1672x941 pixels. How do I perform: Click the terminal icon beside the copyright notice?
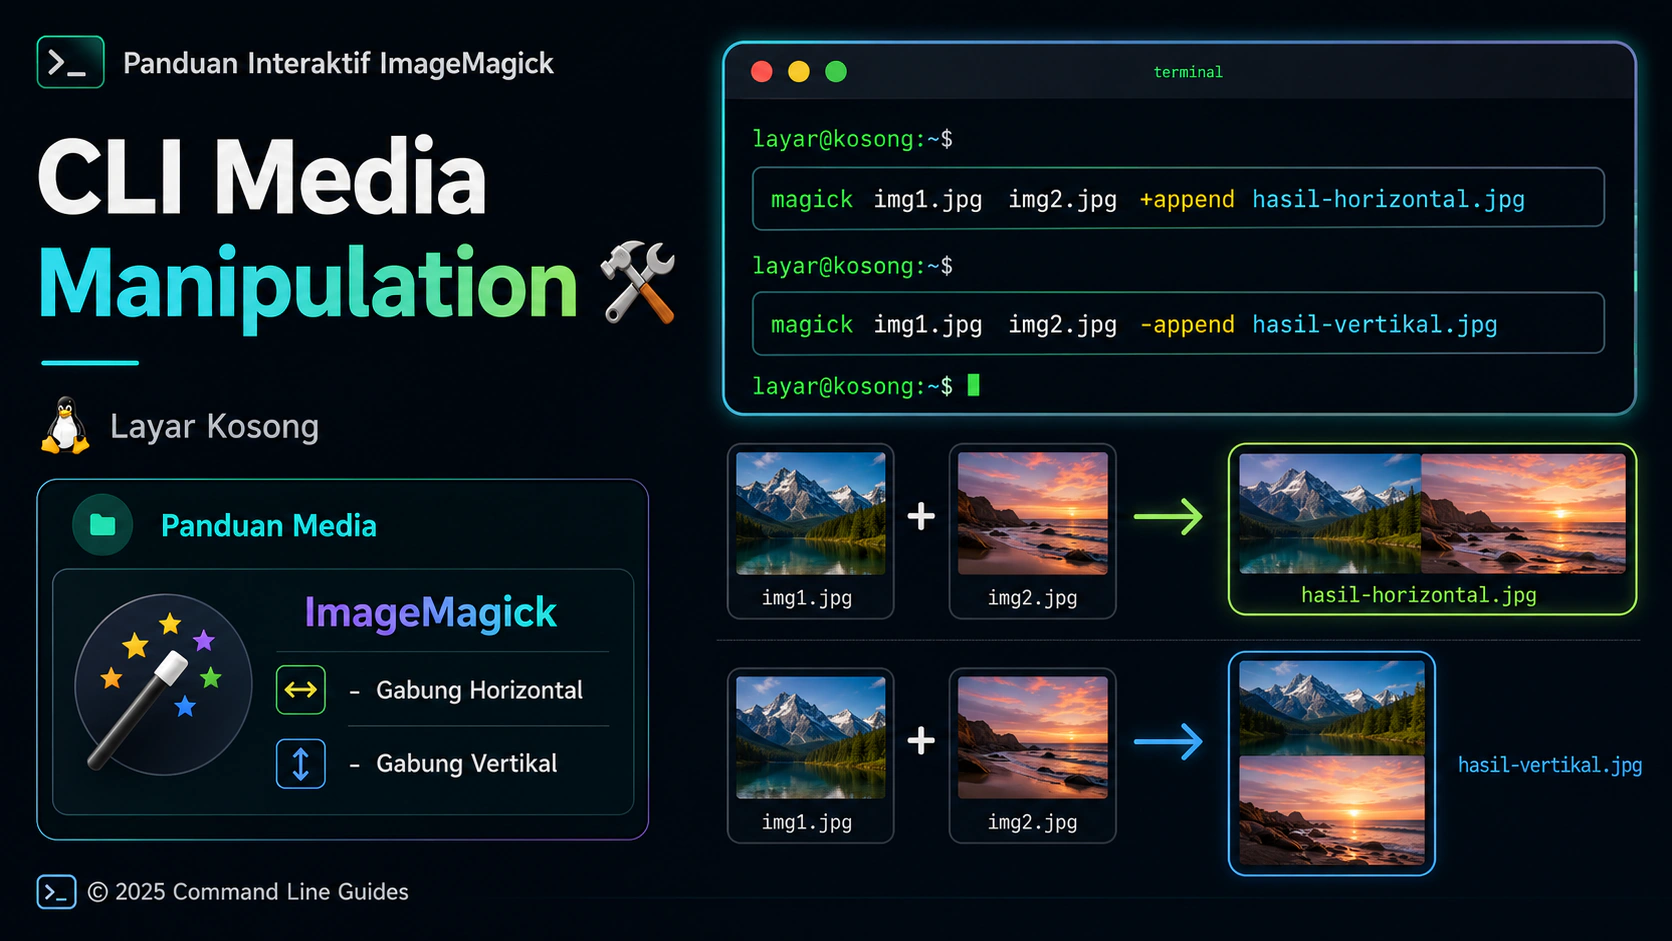(x=56, y=892)
